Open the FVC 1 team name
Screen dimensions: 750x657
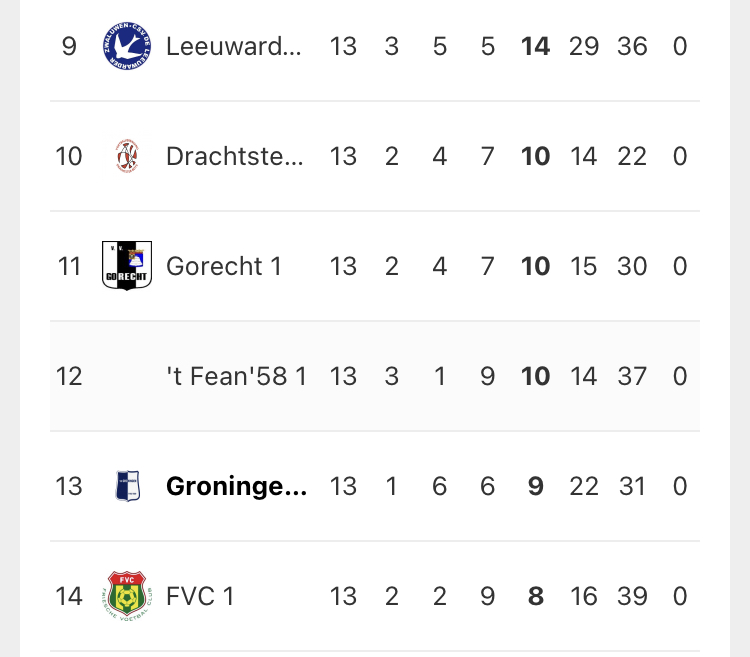coord(200,596)
